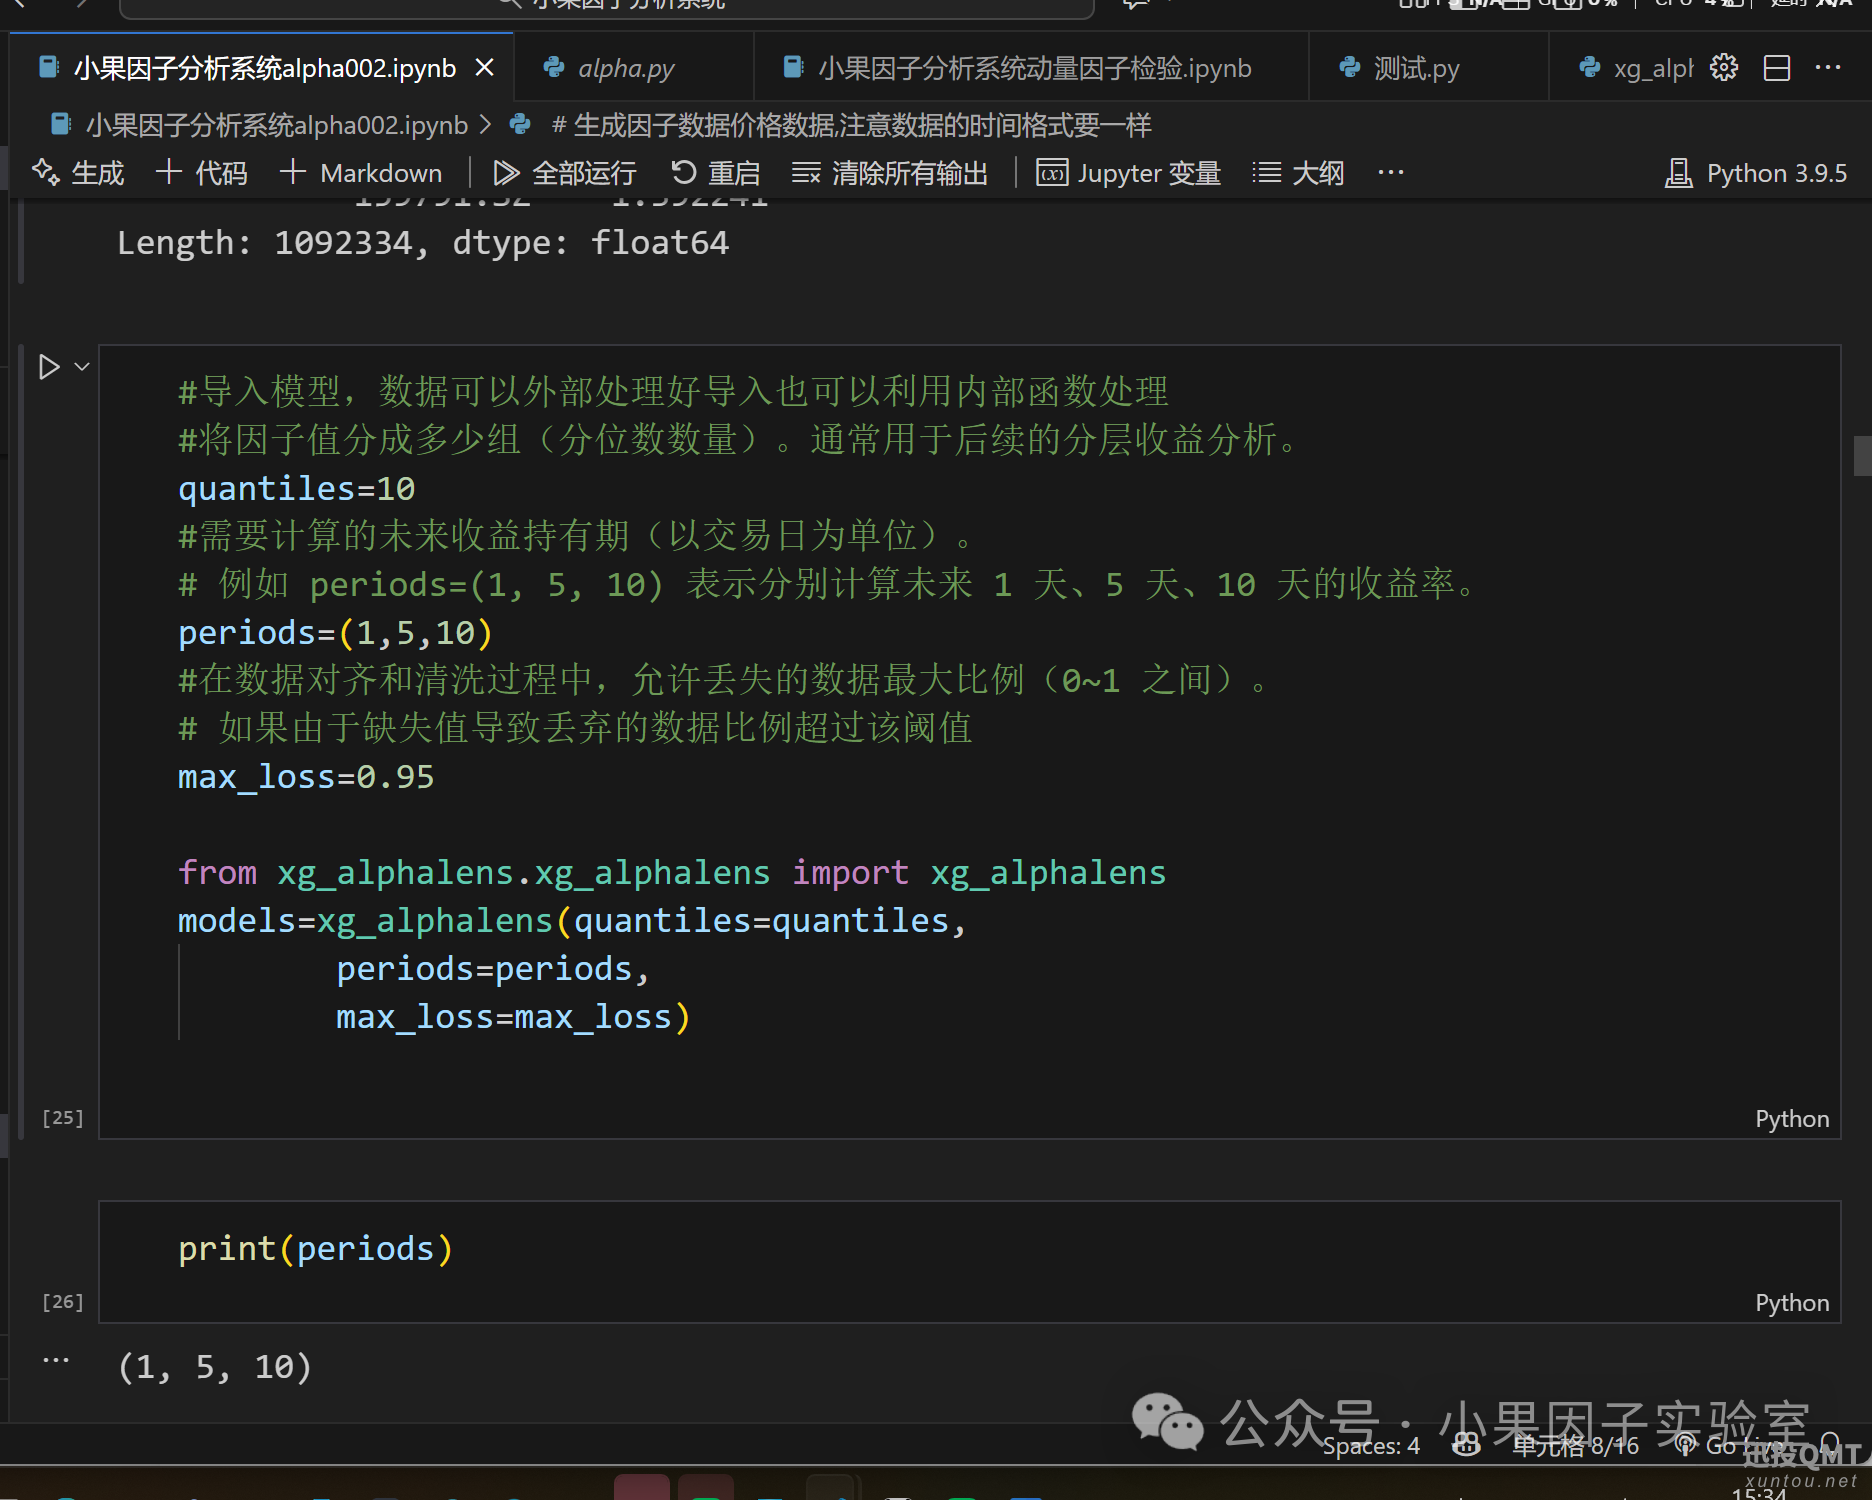This screenshot has width=1872, height=1500.
Task: Add a new 代码 cell
Action: click(x=202, y=173)
